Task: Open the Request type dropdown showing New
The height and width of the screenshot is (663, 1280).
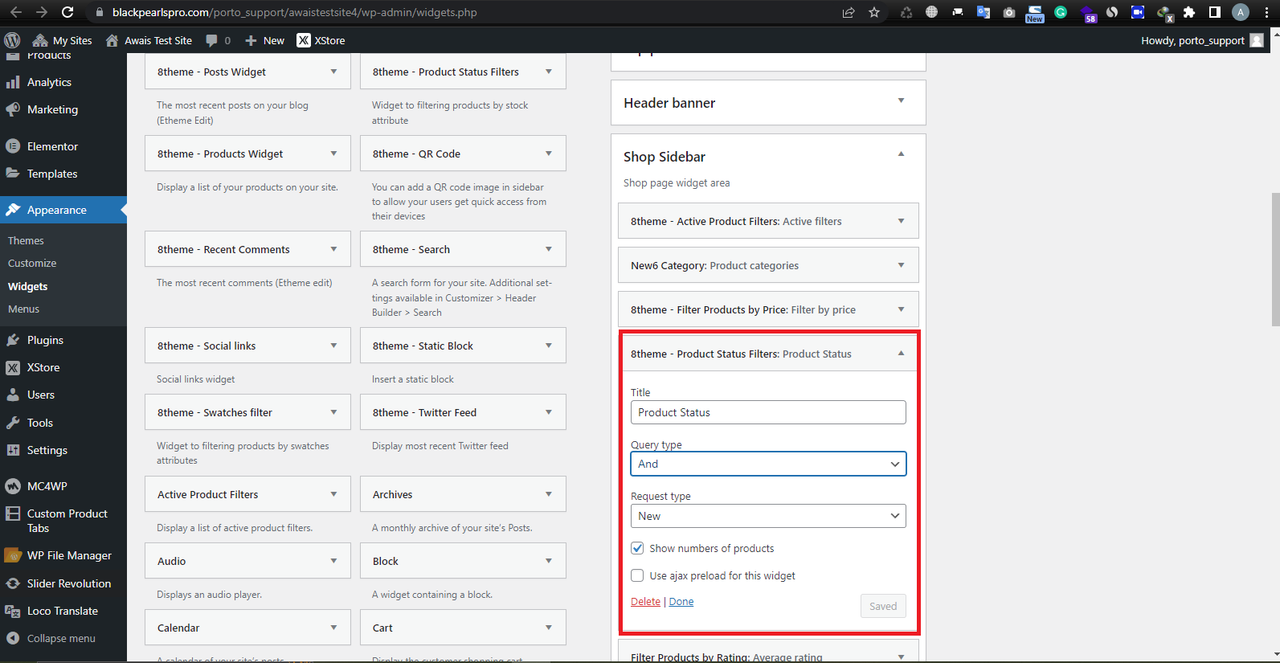Action: pos(768,516)
